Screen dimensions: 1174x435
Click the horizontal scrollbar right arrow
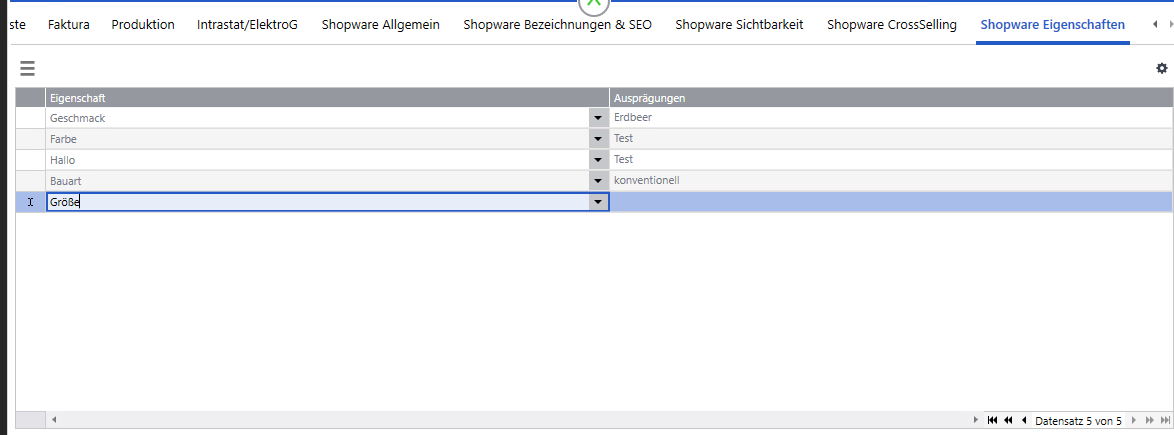point(975,421)
